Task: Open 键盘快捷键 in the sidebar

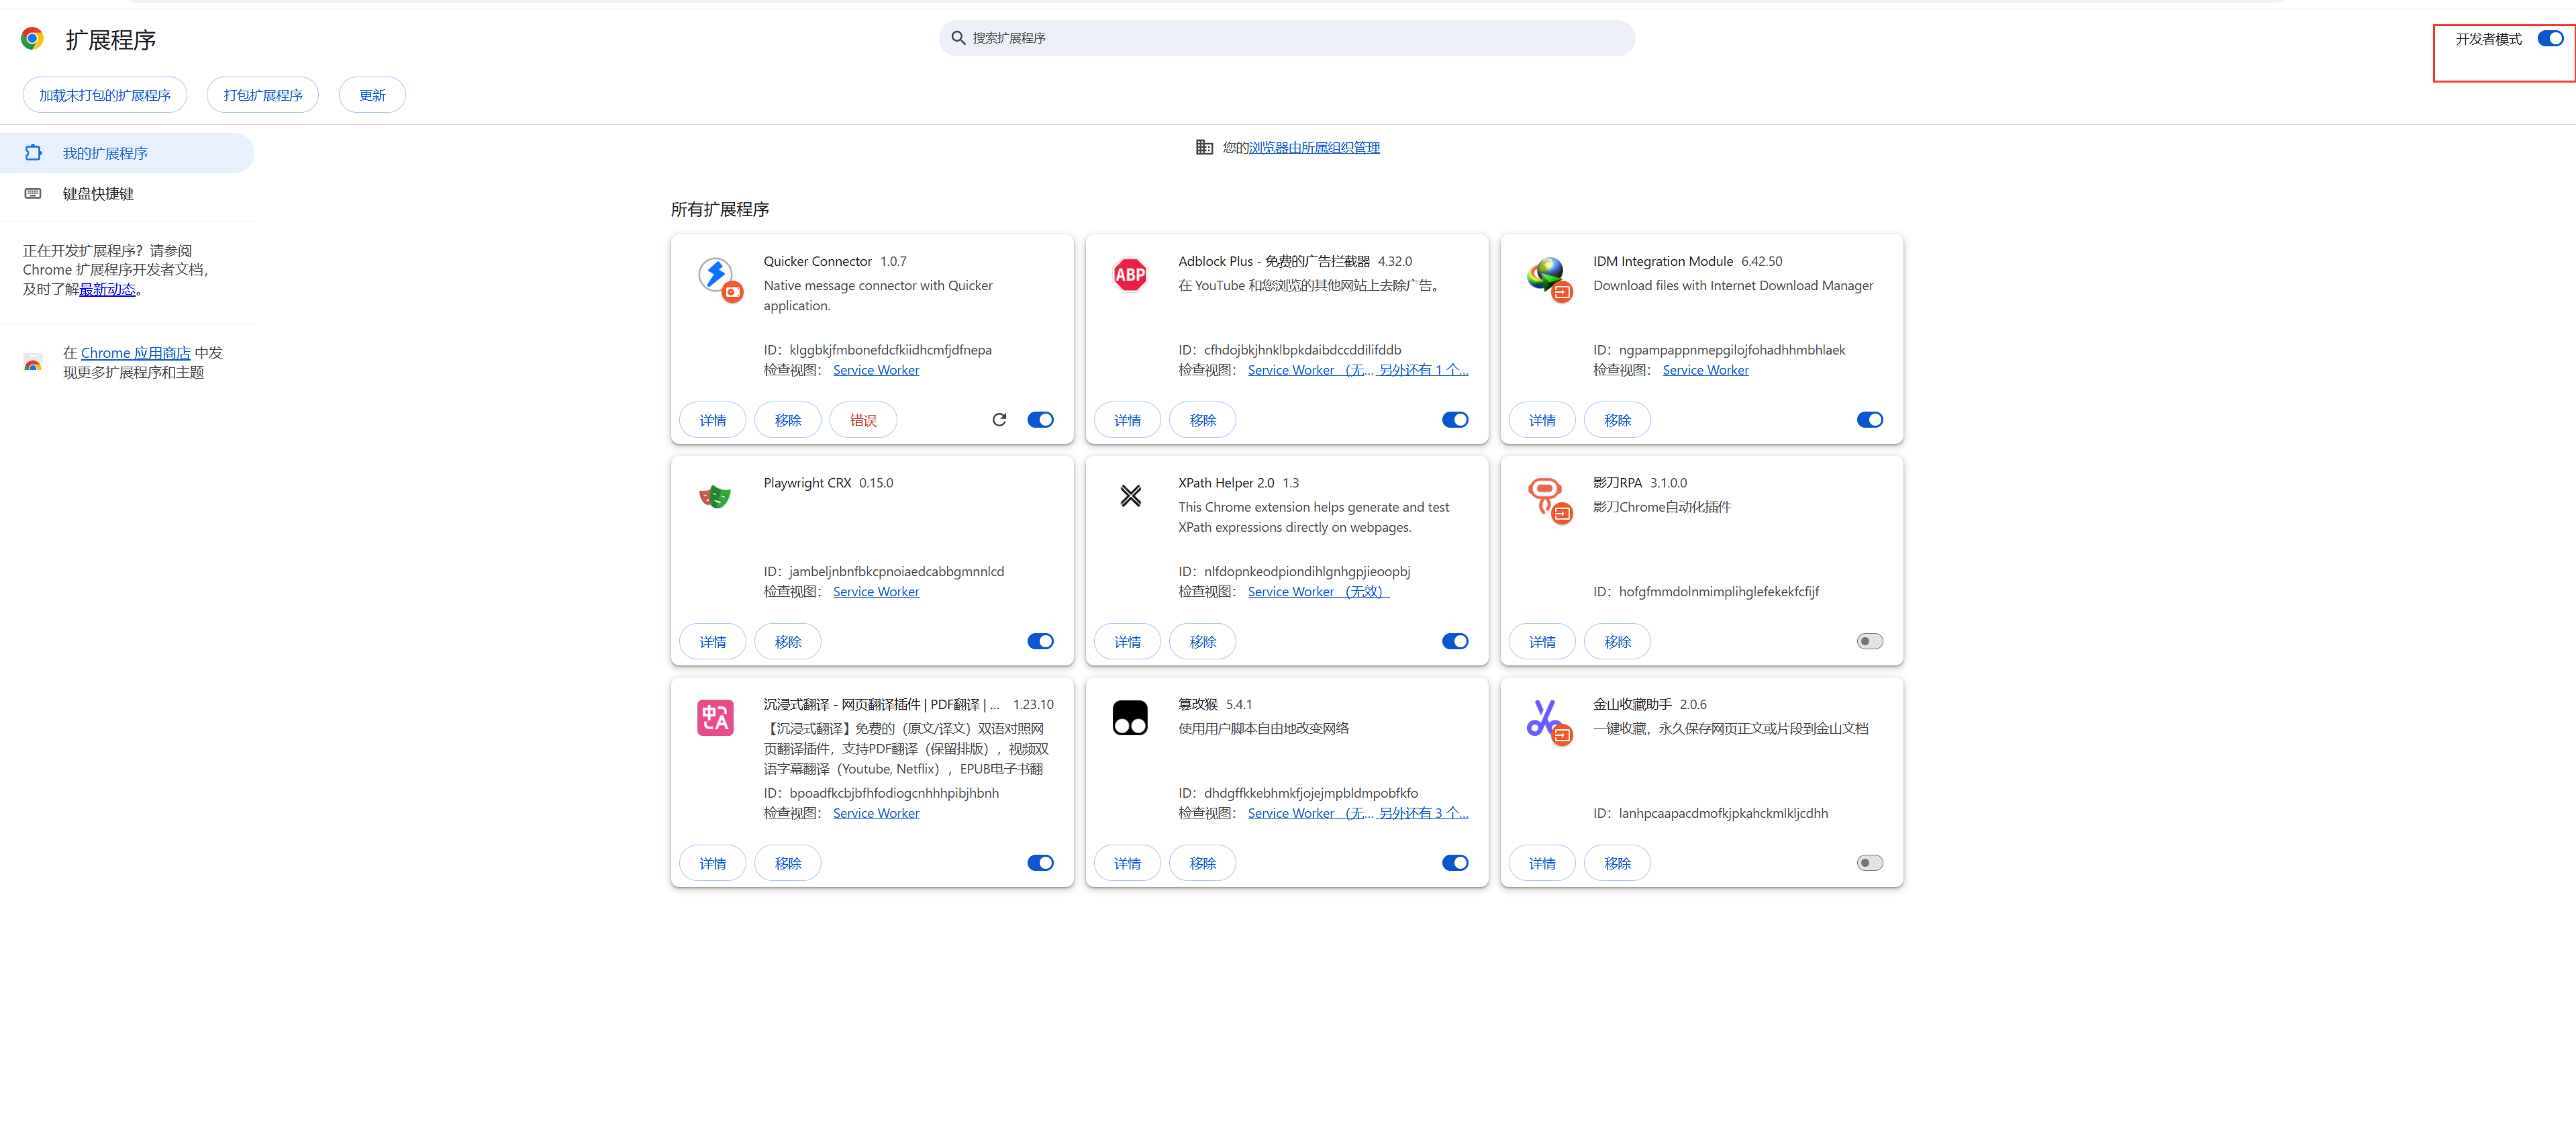Action: (127, 193)
